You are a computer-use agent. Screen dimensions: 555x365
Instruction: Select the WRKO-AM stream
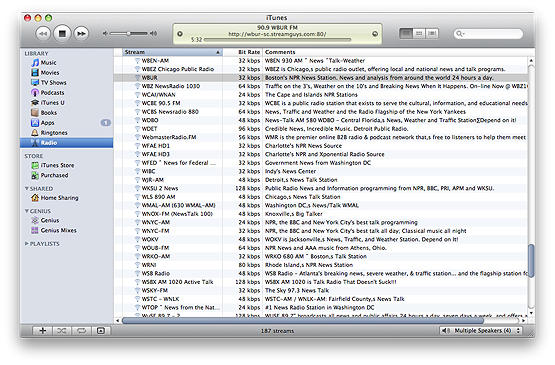[320, 256]
